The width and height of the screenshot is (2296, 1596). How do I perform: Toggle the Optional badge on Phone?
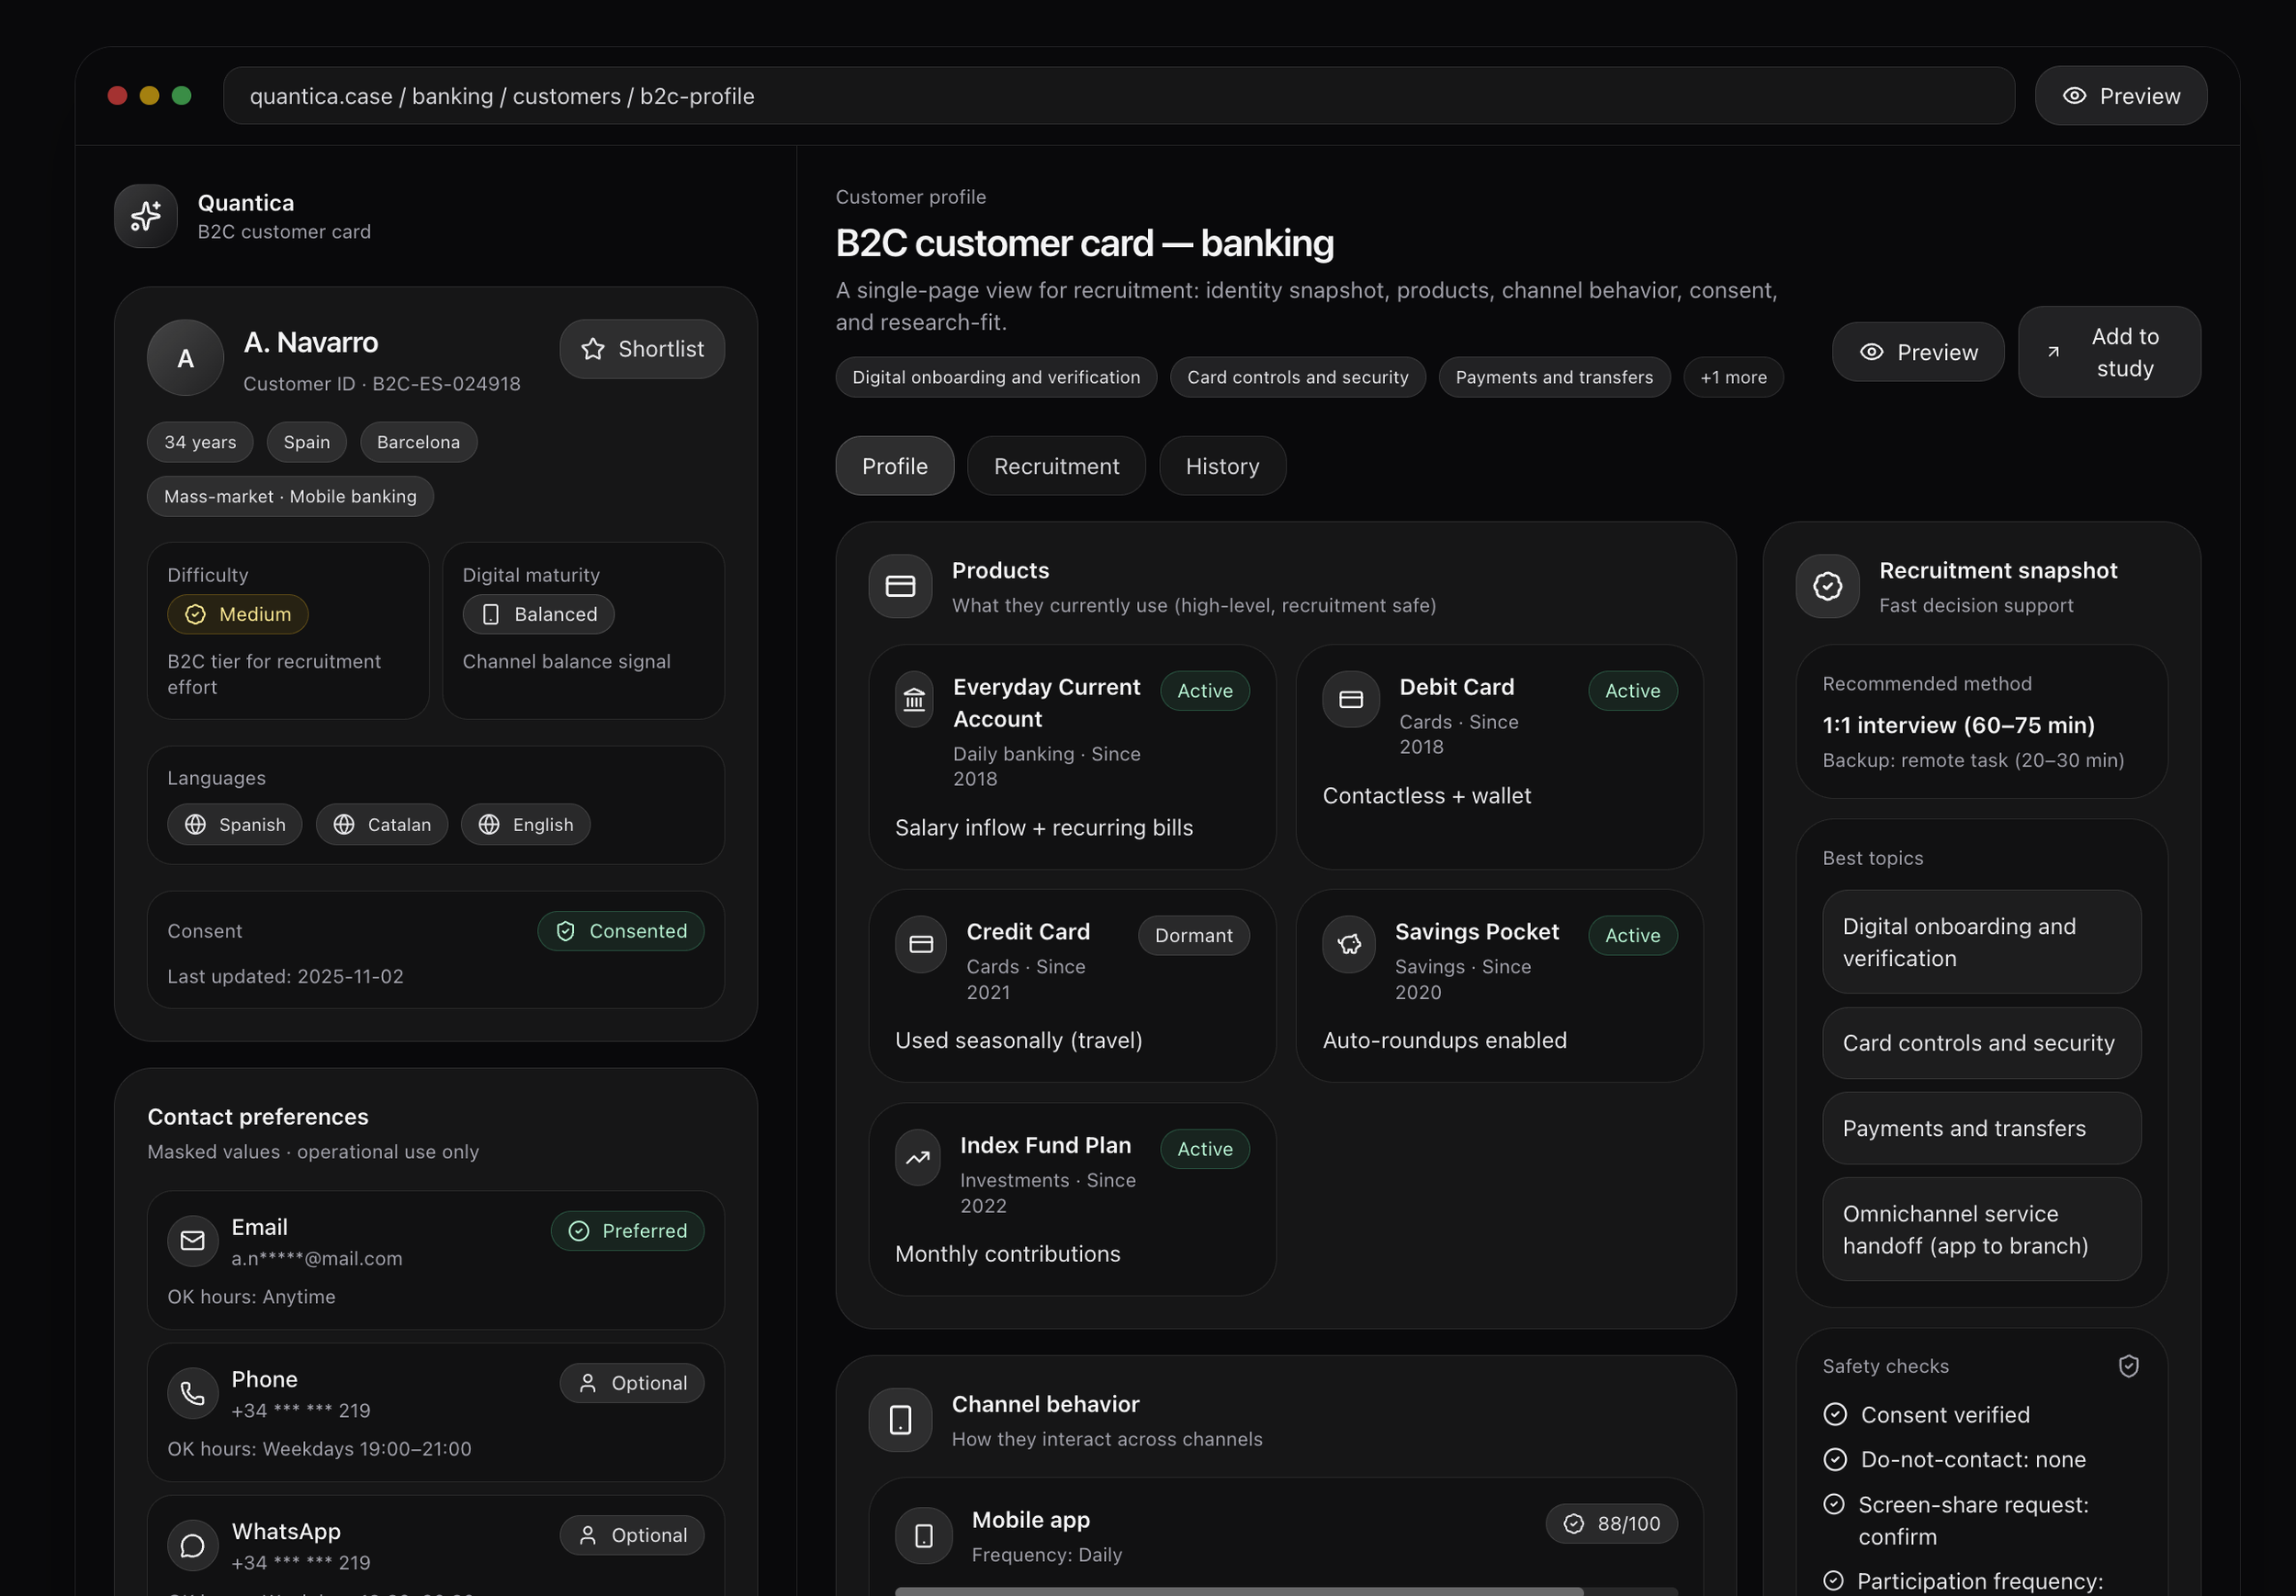(632, 1383)
